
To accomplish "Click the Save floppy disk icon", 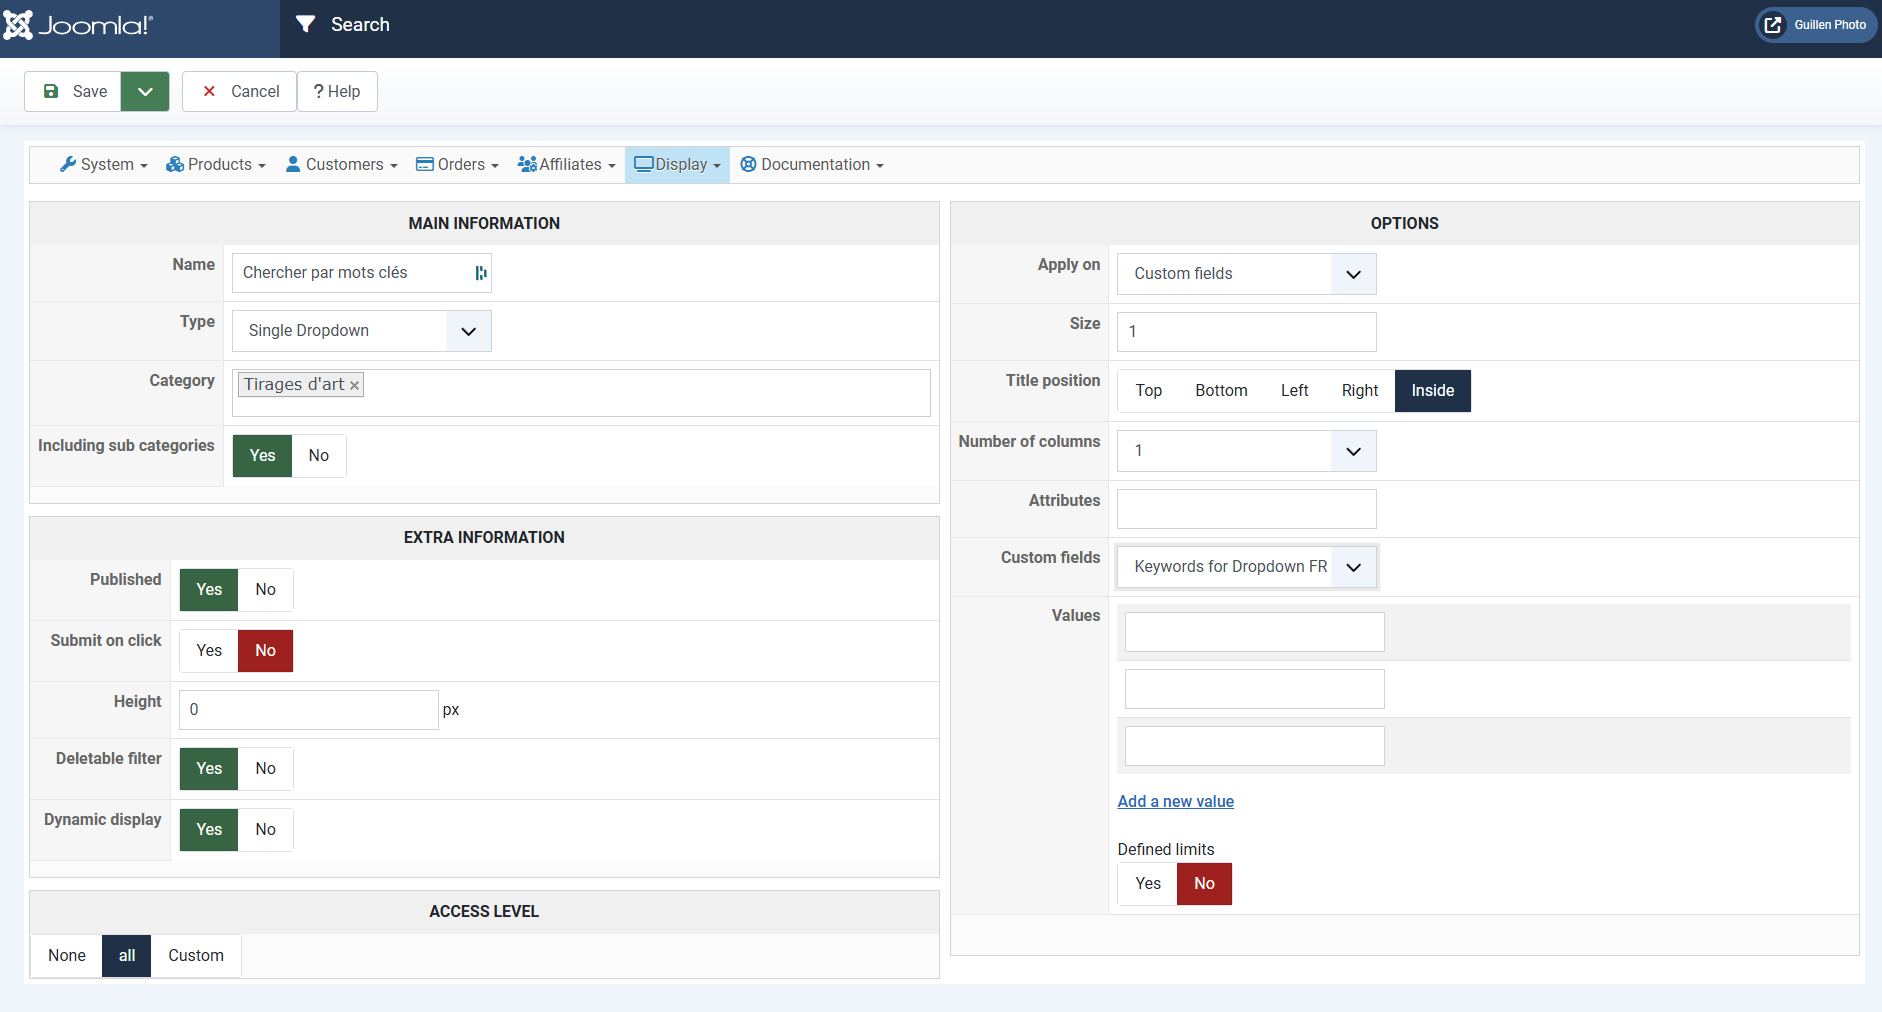I will (x=51, y=91).
